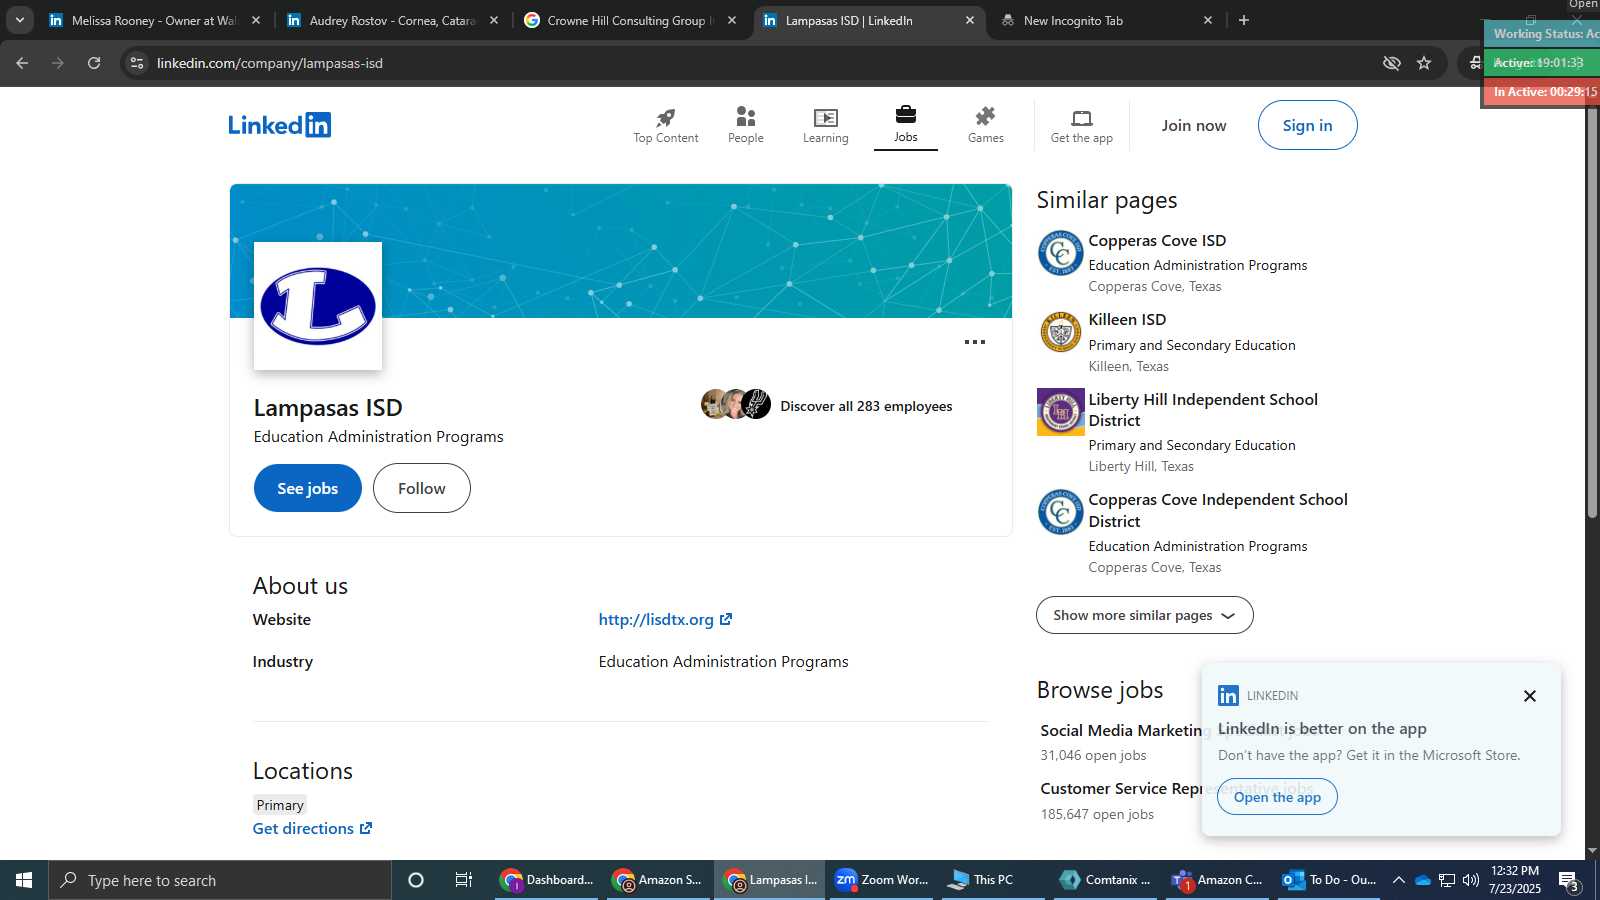Click the See jobs button

307,488
